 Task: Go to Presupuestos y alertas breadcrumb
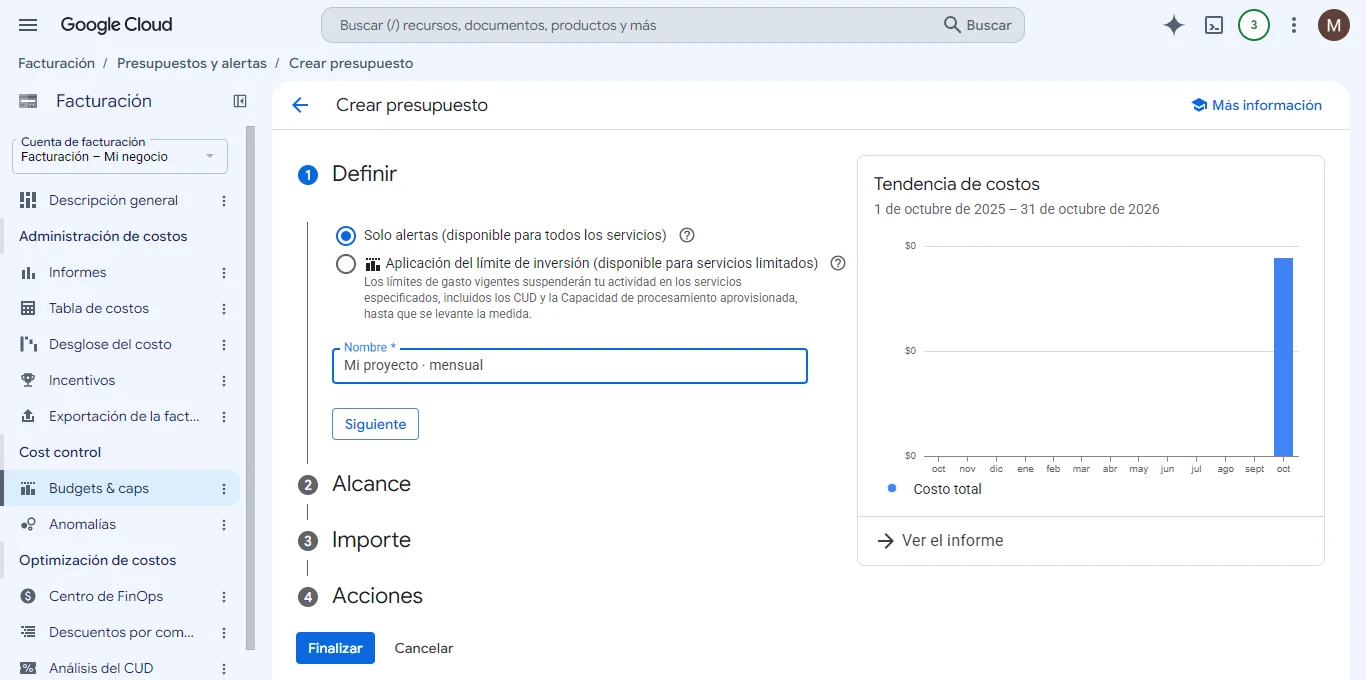[x=192, y=63]
